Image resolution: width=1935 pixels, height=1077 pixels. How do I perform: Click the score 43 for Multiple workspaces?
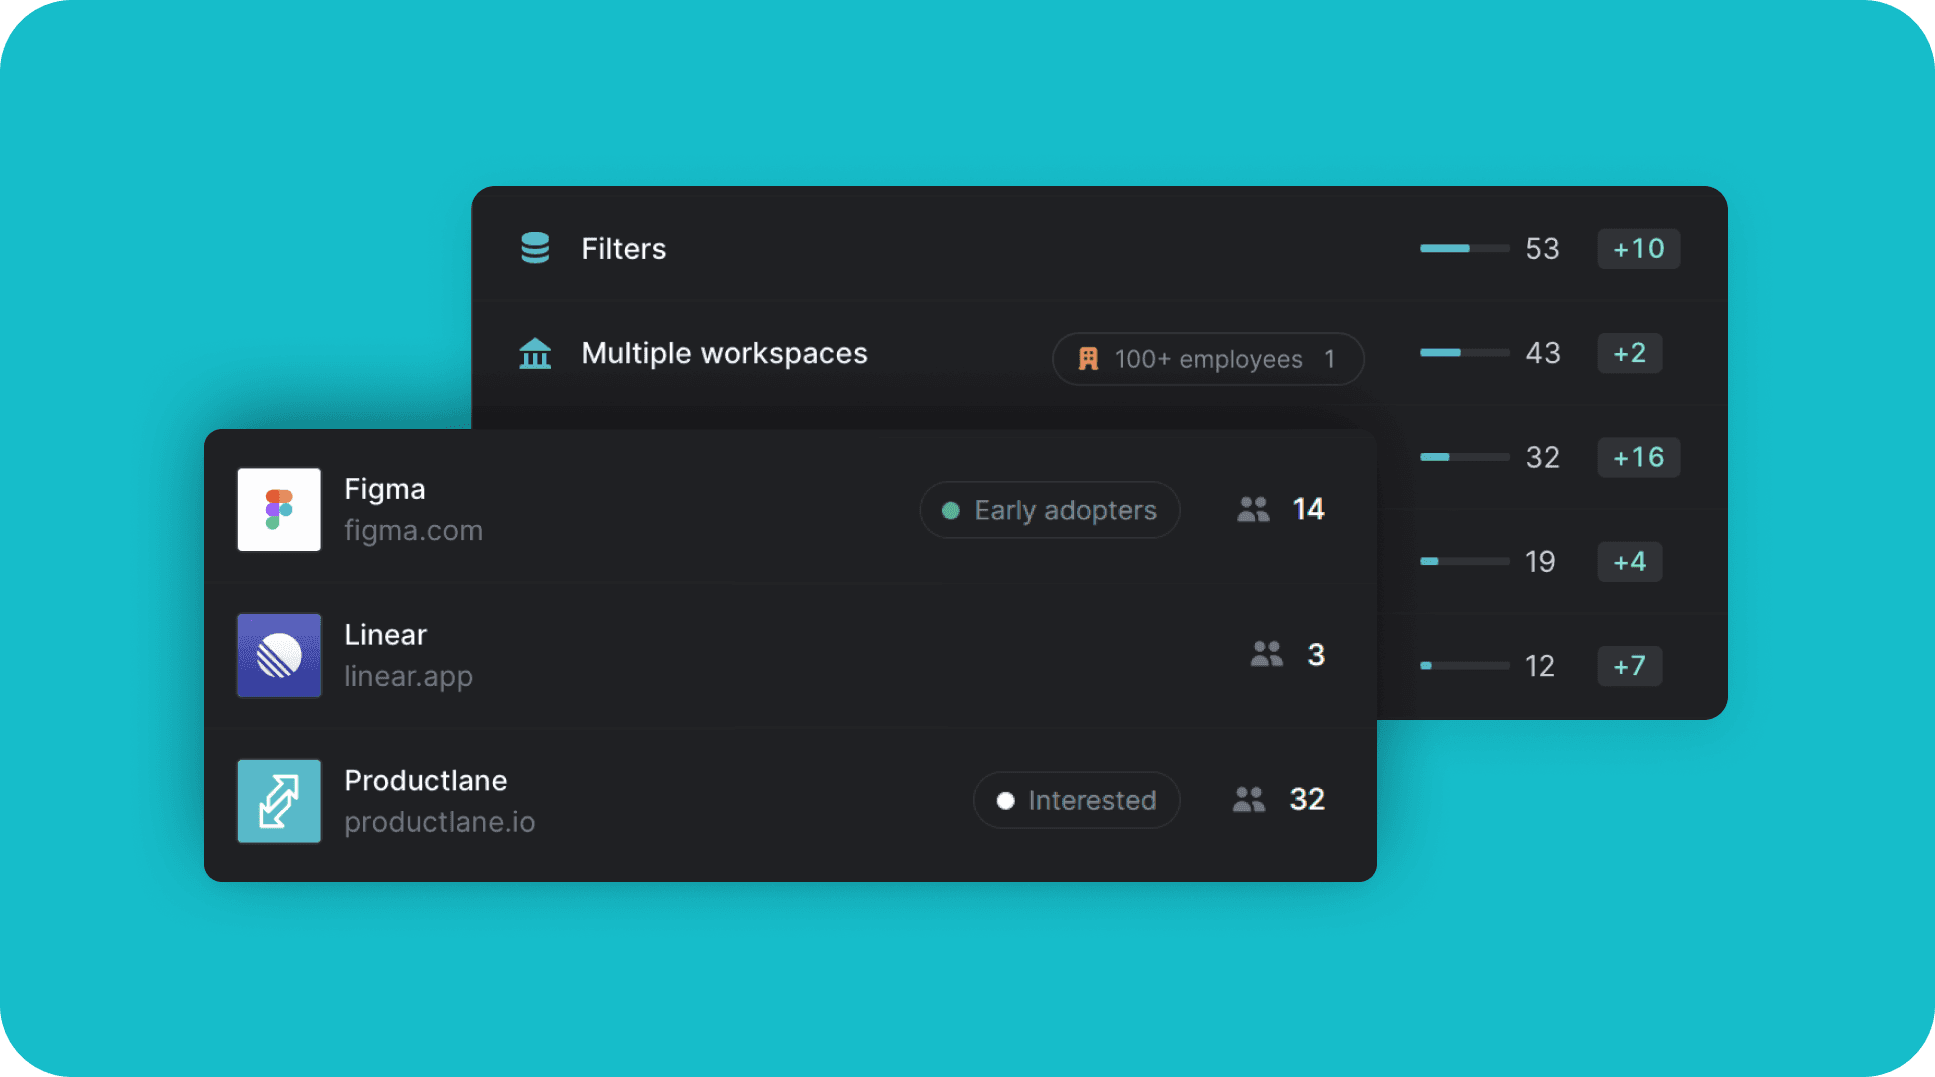pyautogui.click(x=1542, y=353)
